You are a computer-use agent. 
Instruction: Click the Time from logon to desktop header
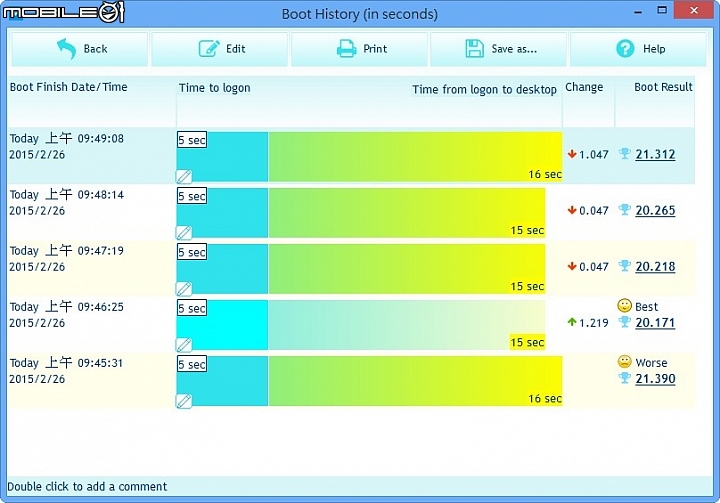tap(484, 89)
